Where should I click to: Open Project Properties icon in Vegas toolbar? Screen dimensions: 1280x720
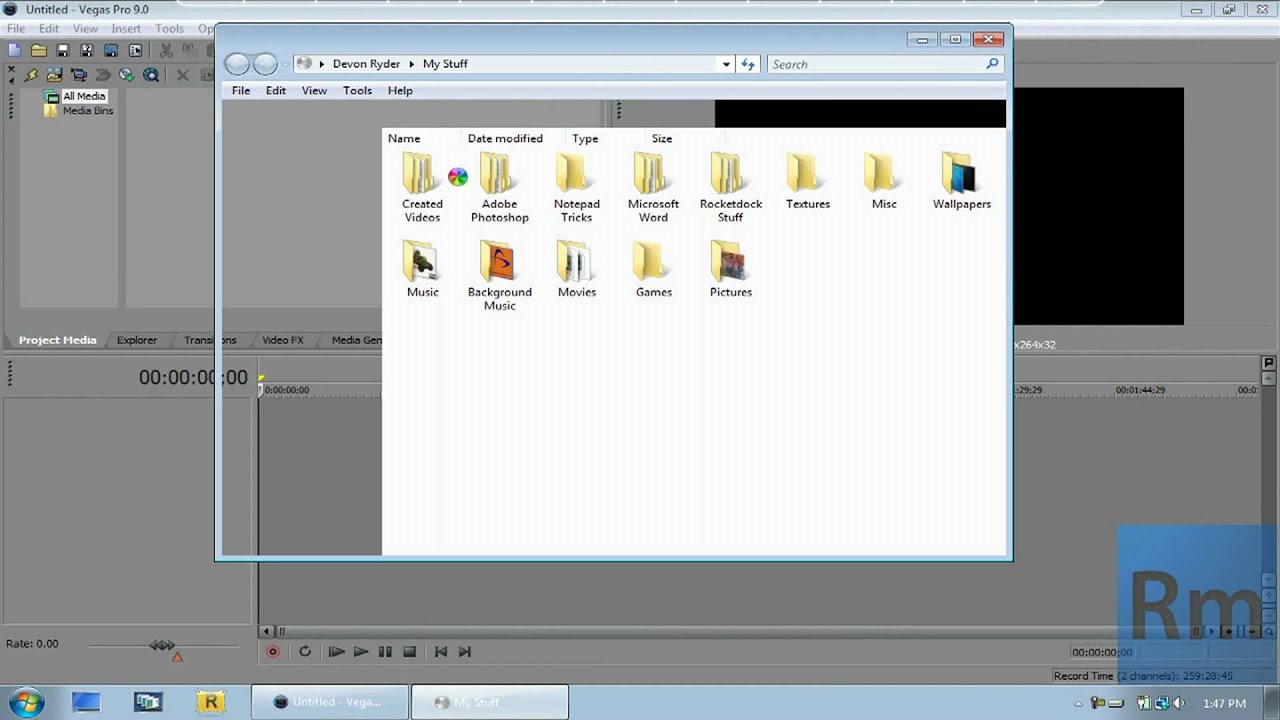point(135,50)
